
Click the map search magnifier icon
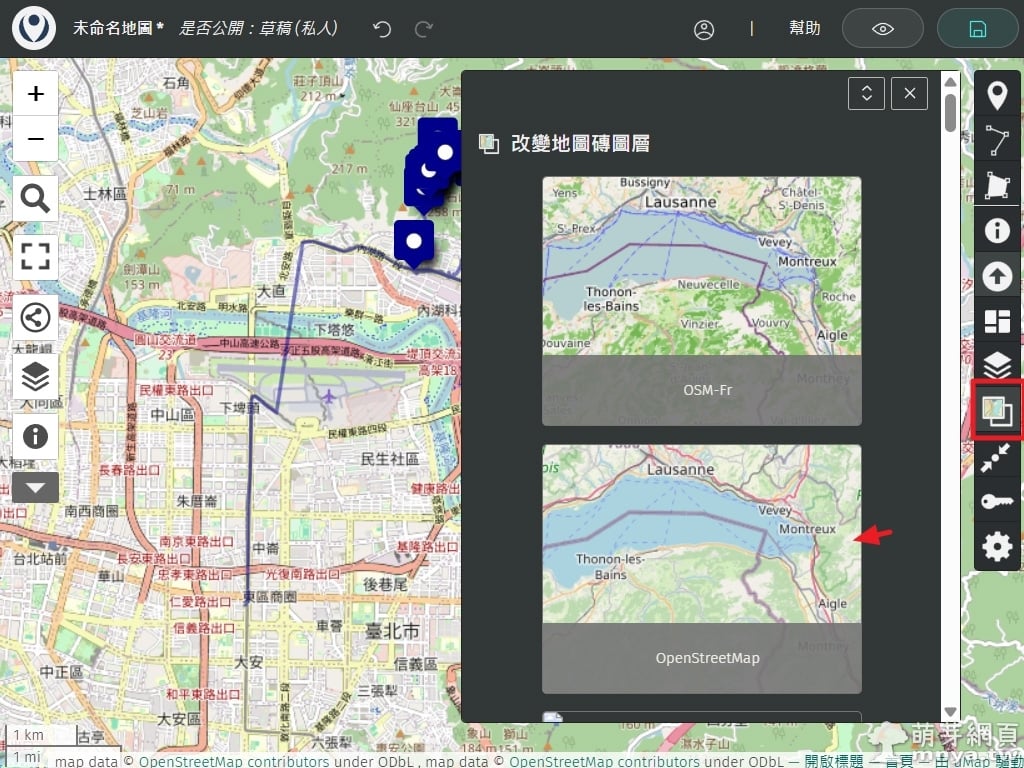coord(35,199)
